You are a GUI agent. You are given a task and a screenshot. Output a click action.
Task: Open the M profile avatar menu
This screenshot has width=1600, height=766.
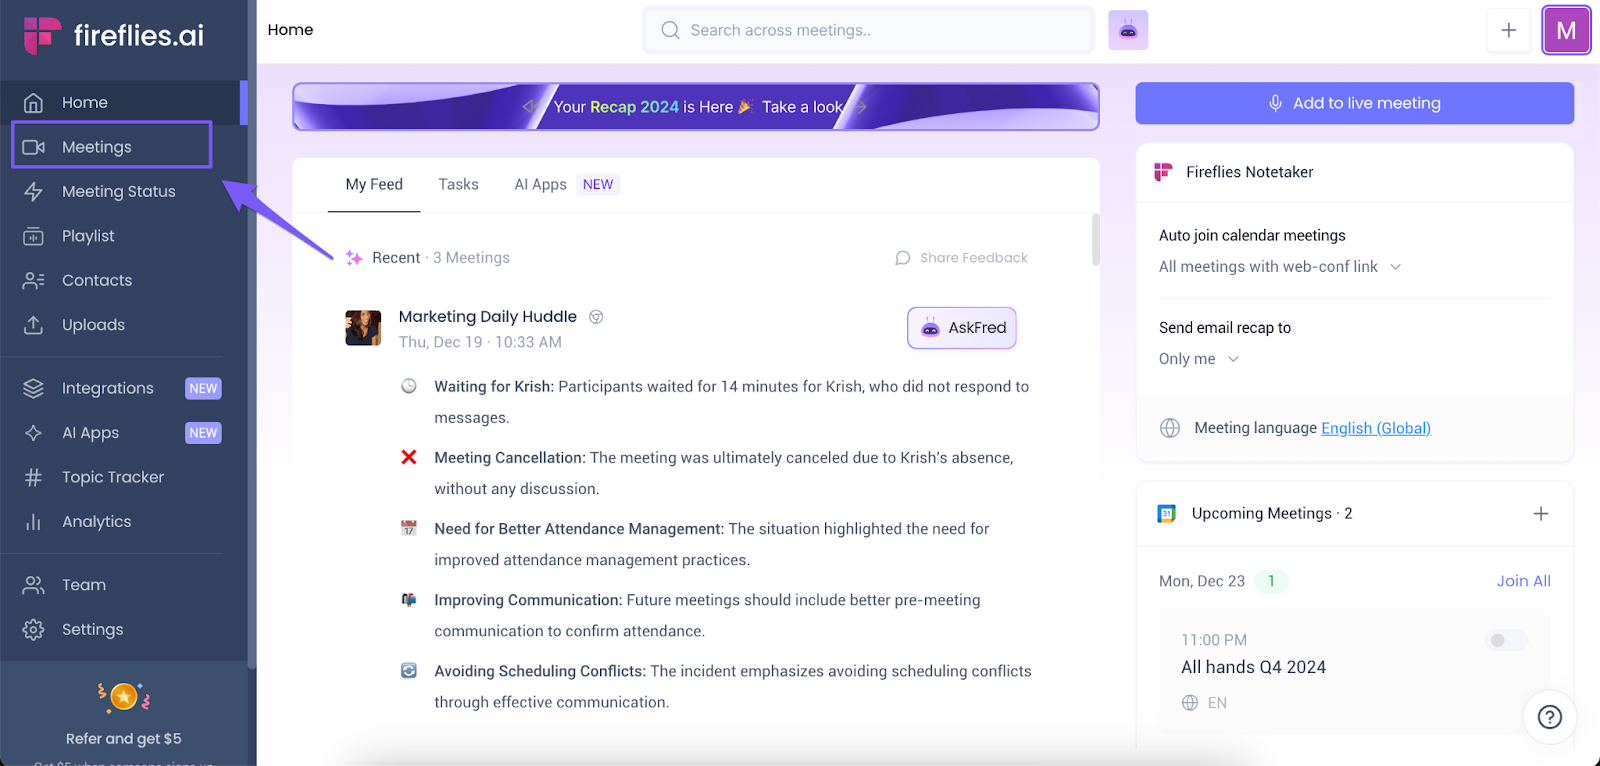click(1566, 30)
